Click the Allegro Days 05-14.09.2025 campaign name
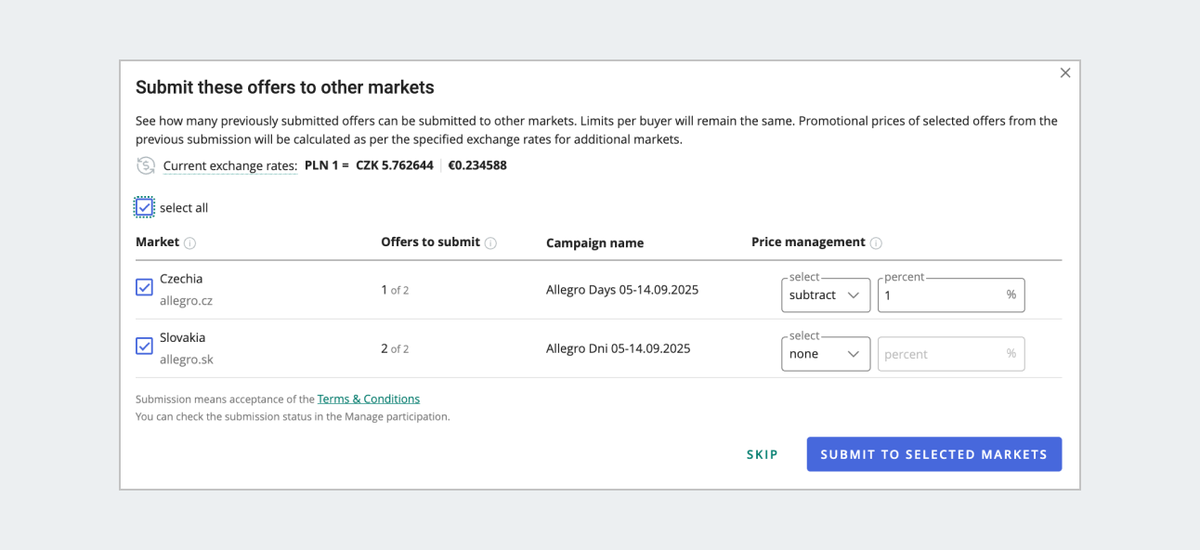Viewport: 1200px width, 550px height. click(622, 290)
